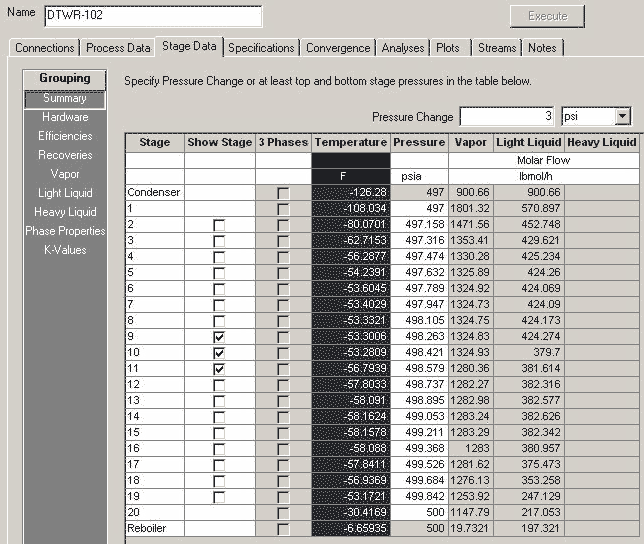Select the Stage Data tab
The width and height of the screenshot is (644, 544).
(x=189, y=46)
